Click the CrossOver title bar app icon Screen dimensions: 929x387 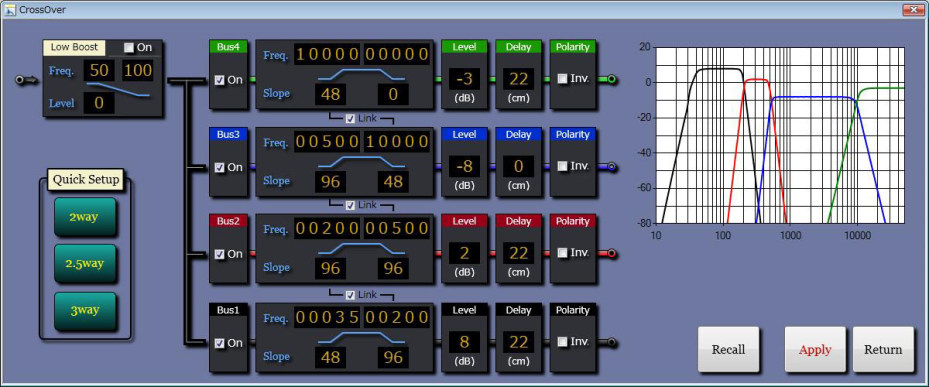[x=10, y=9]
